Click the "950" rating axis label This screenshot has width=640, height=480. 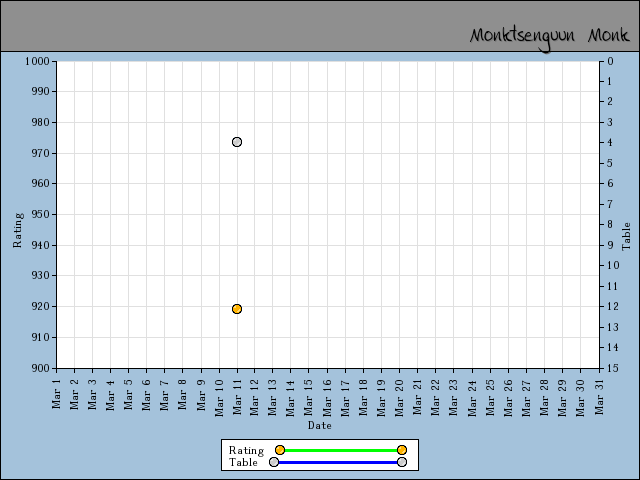click(x=40, y=214)
